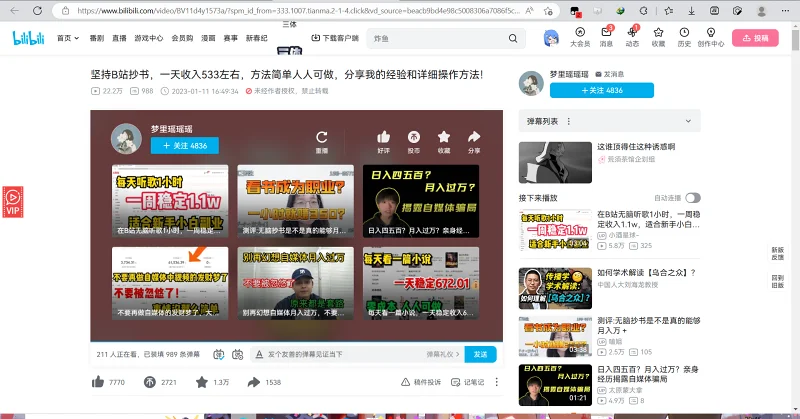Share video via 1538 arrow icon
The width and height of the screenshot is (800, 419).
[x=254, y=382]
